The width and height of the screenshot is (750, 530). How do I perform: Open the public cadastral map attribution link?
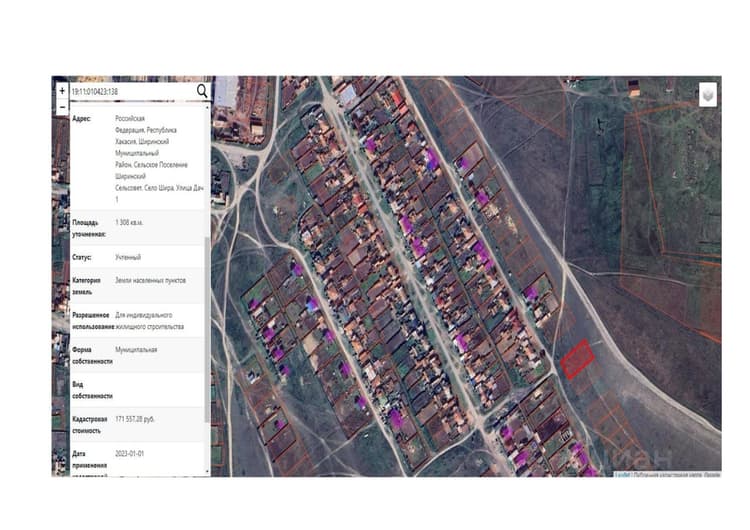coord(676,475)
